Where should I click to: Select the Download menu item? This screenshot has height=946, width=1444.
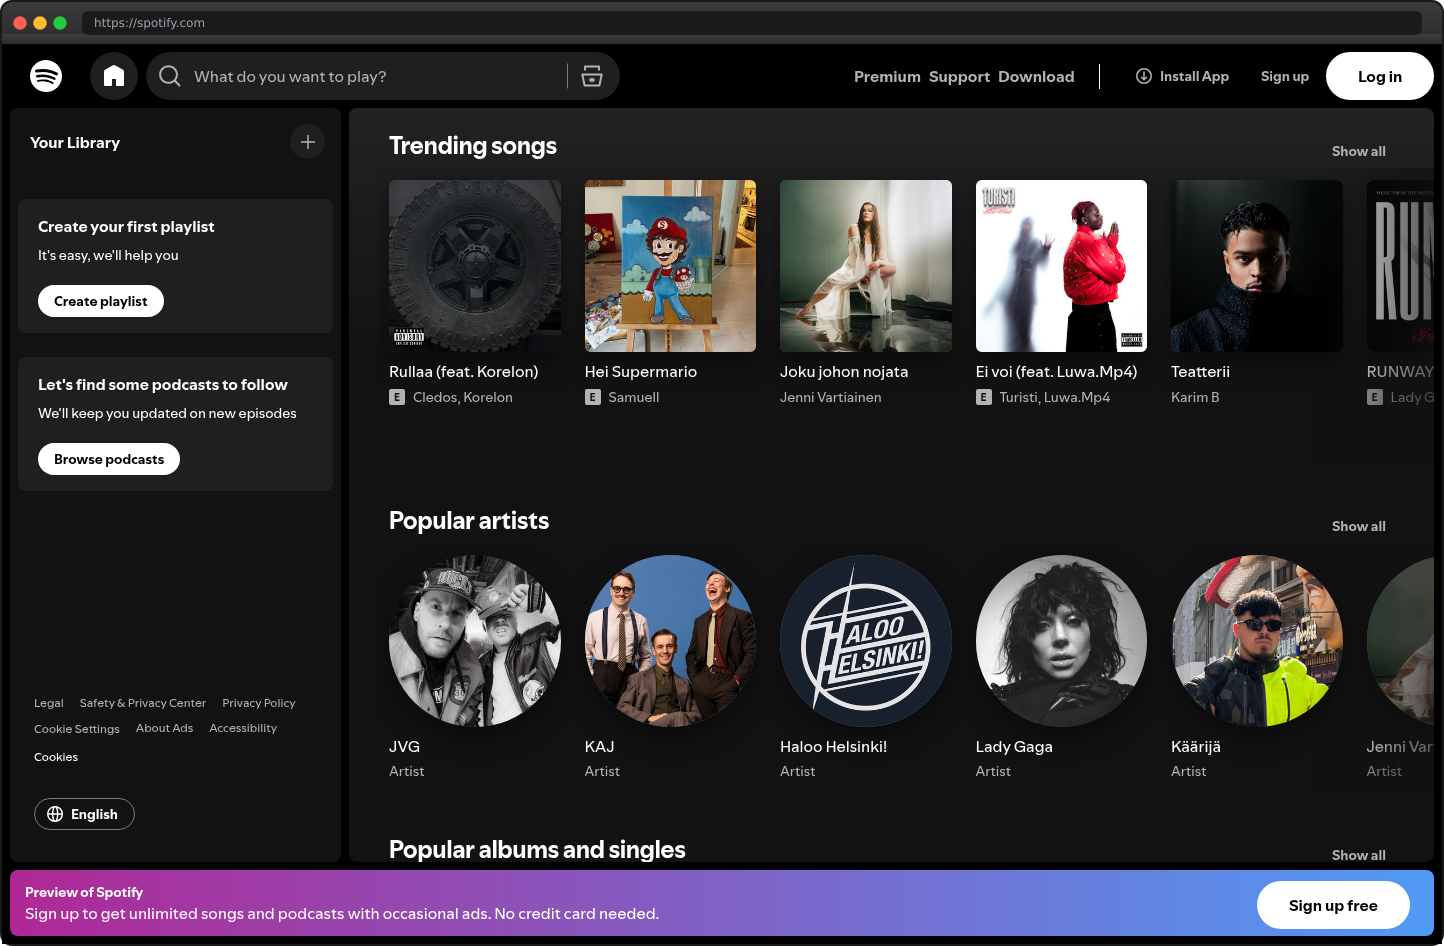tap(1036, 76)
